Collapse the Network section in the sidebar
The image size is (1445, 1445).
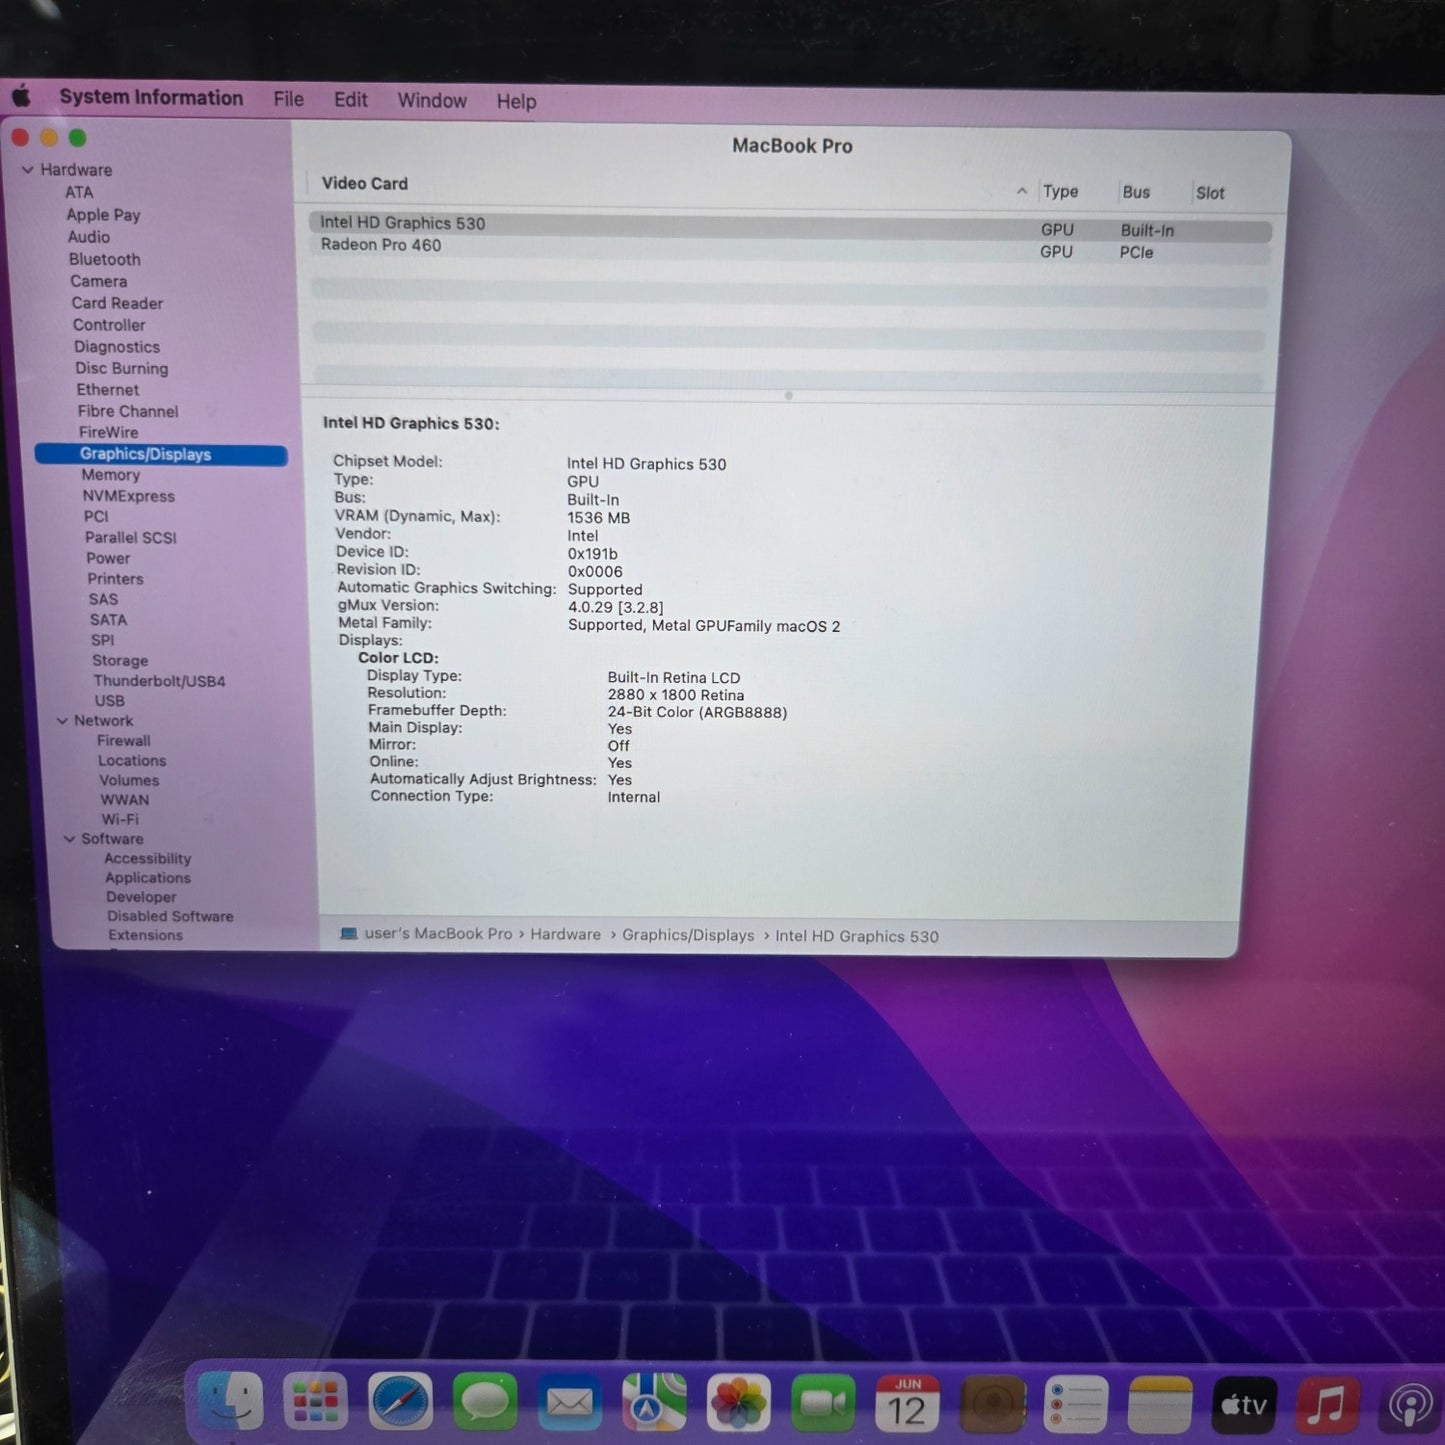(x=62, y=720)
